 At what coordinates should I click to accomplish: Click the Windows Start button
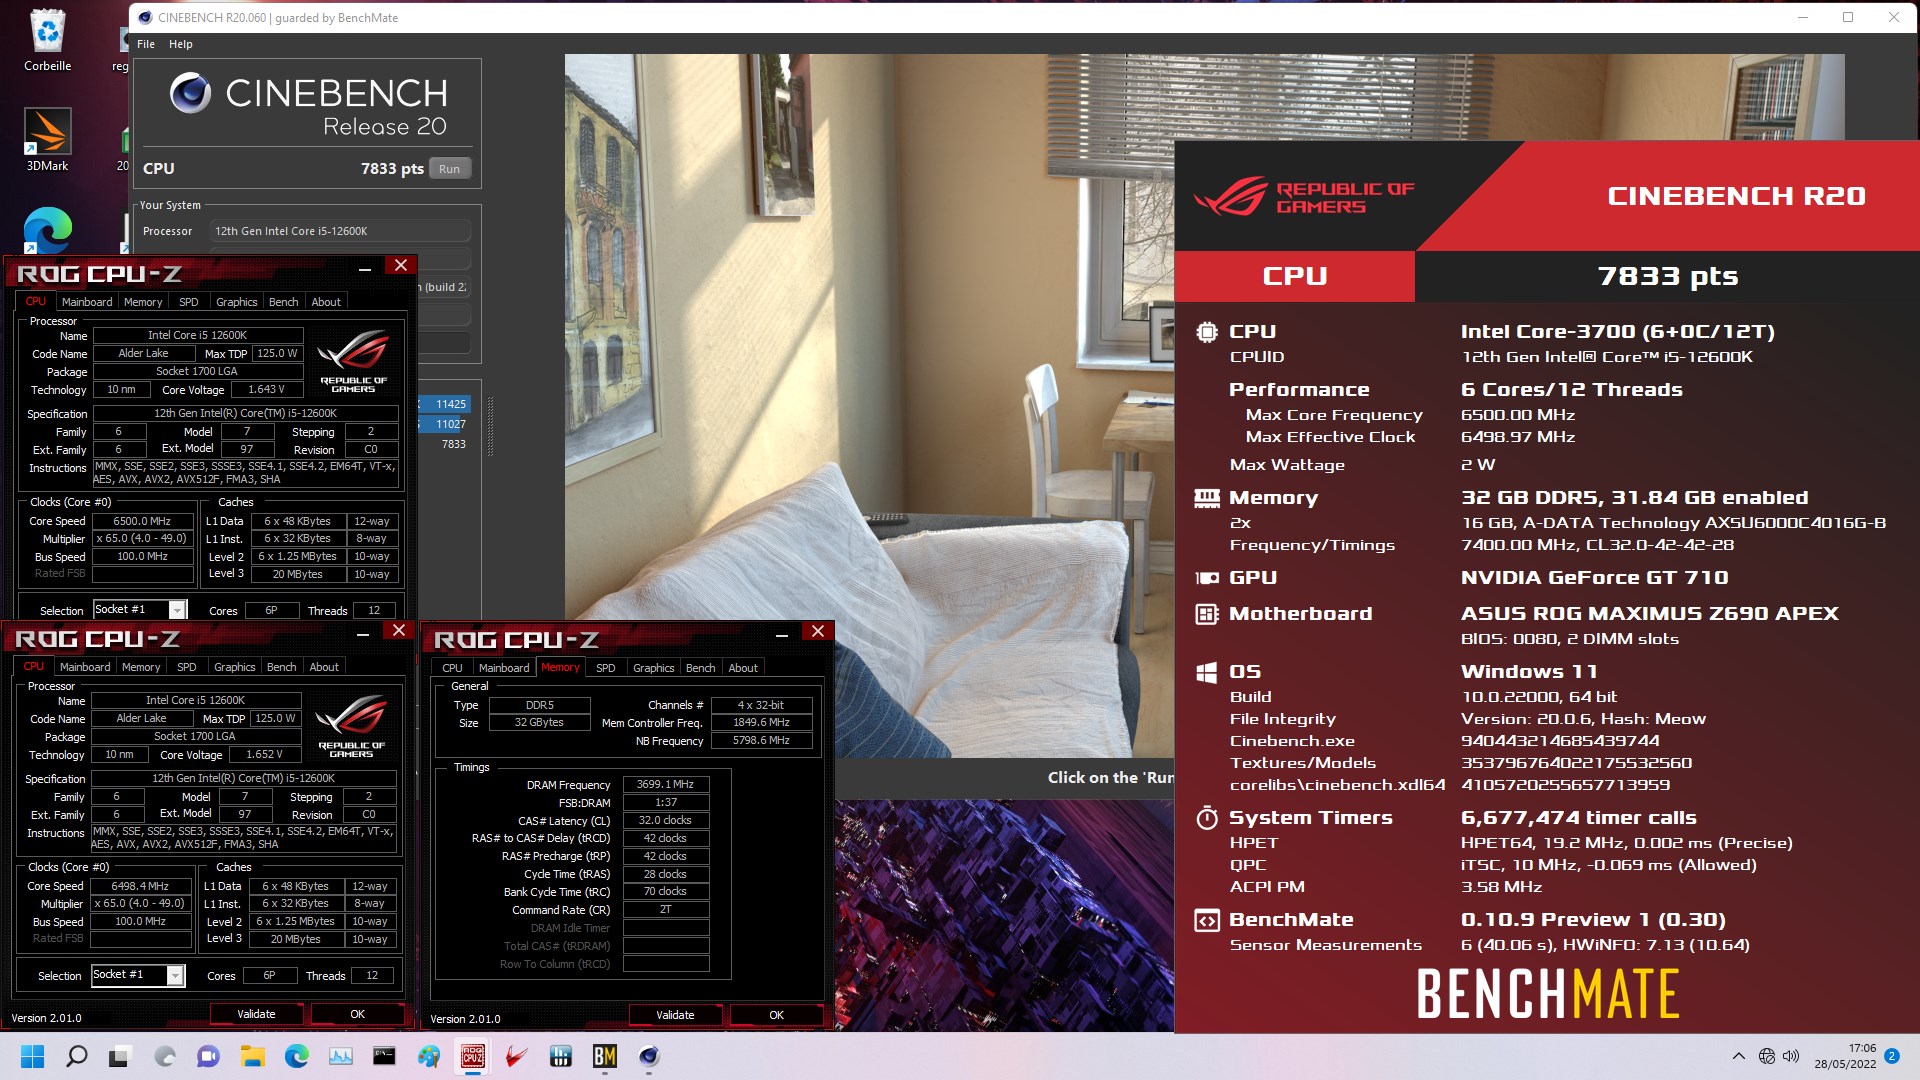[x=32, y=1056]
